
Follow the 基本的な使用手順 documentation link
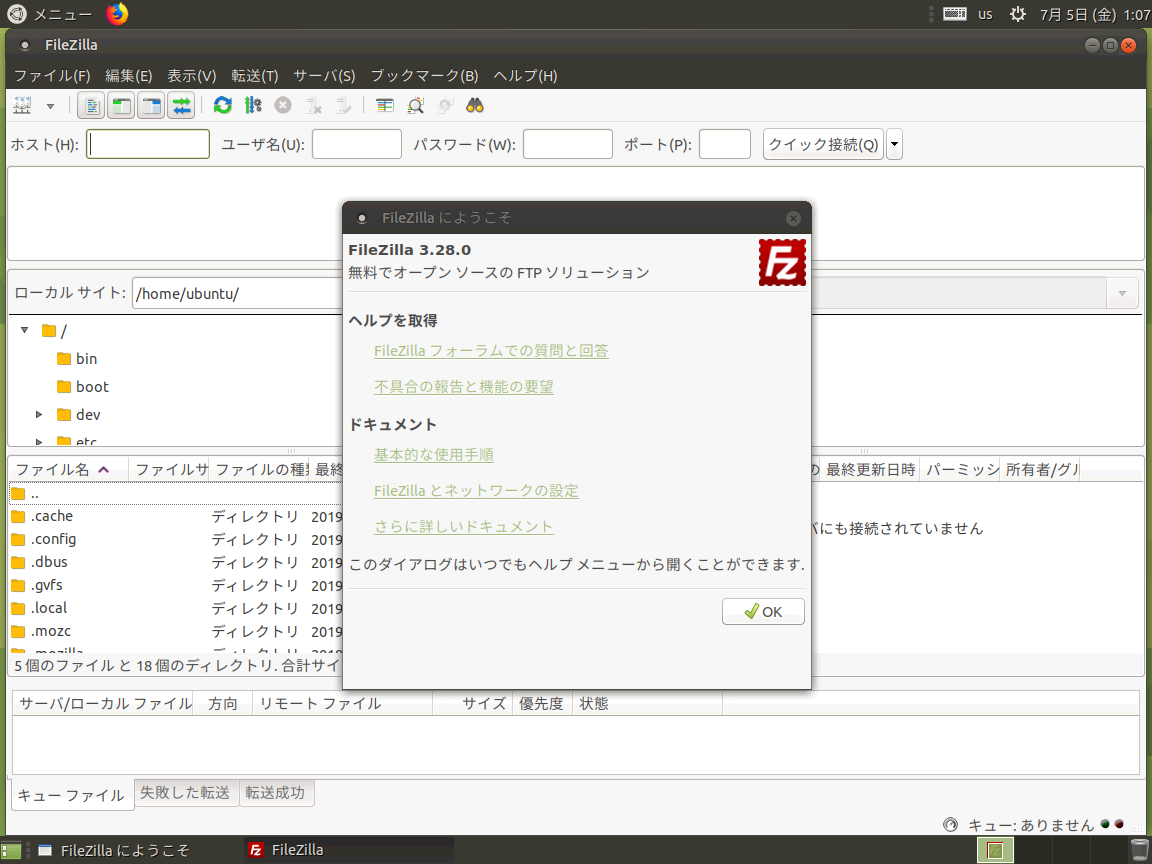pos(434,453)
